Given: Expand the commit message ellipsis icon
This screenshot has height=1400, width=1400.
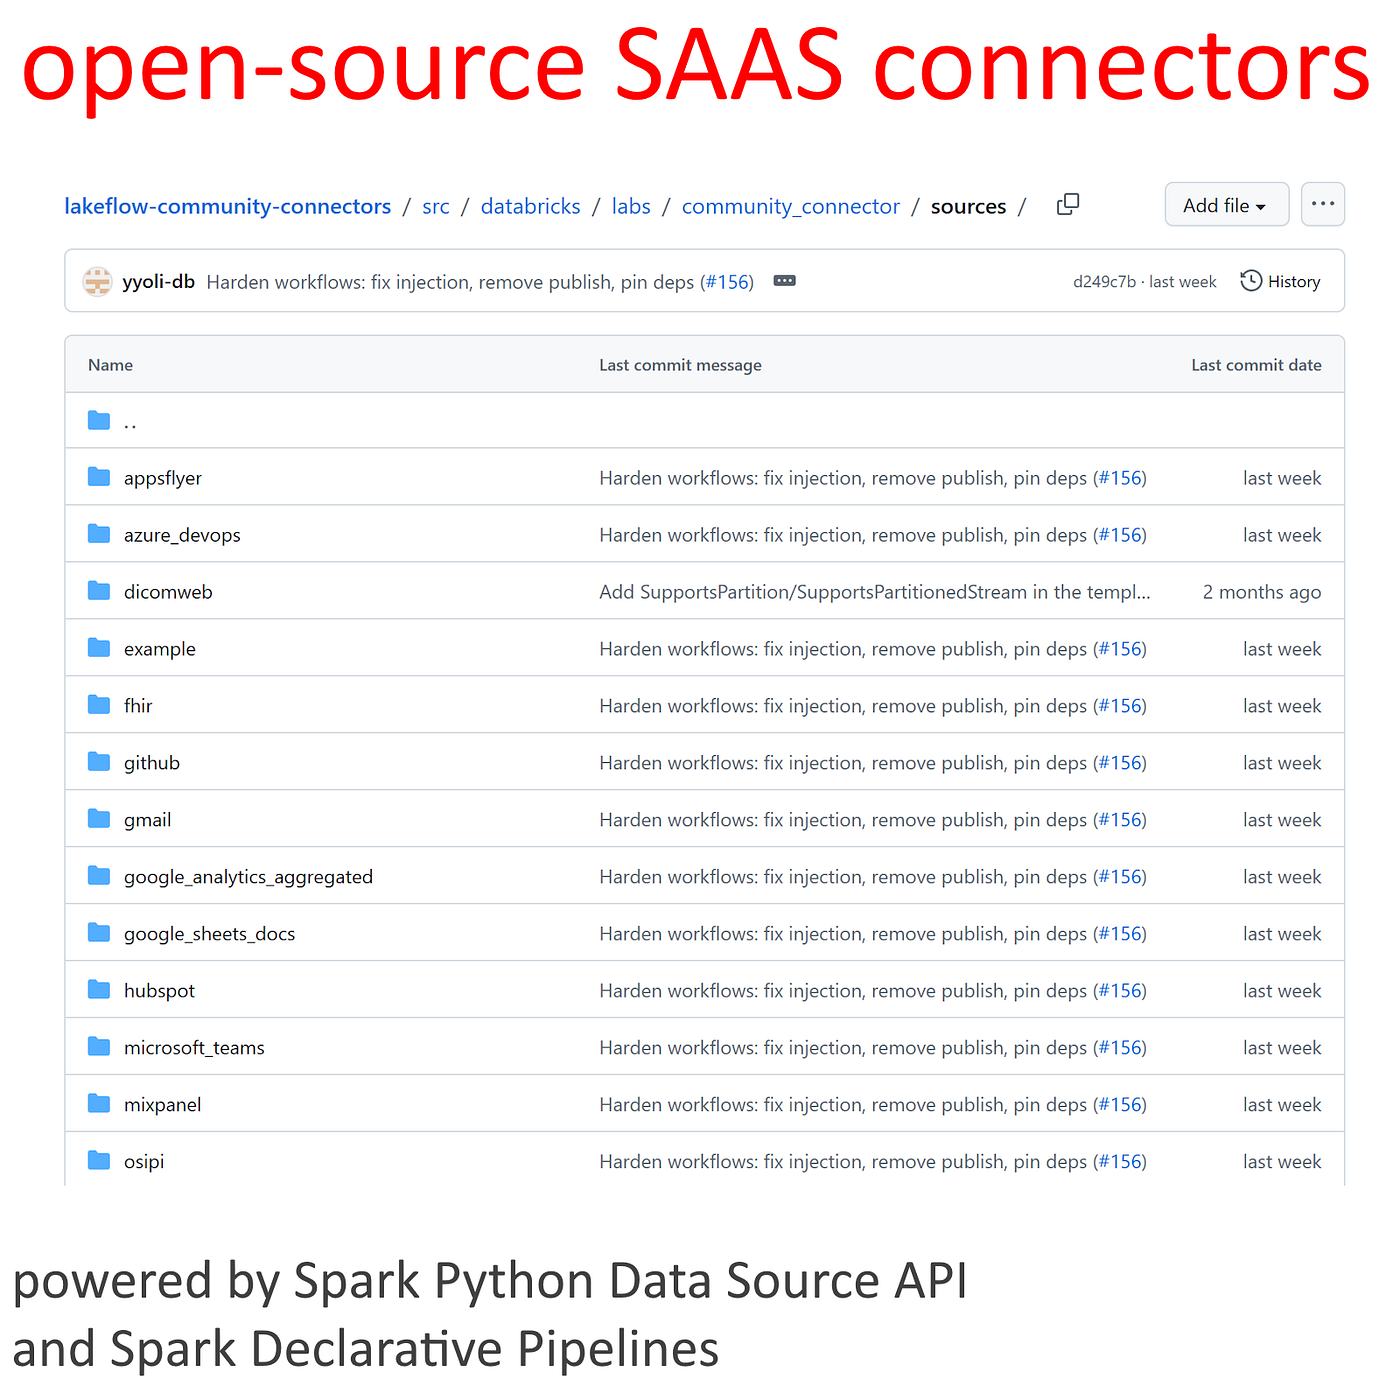Looking at the screenshot, I should pos(785,281).
